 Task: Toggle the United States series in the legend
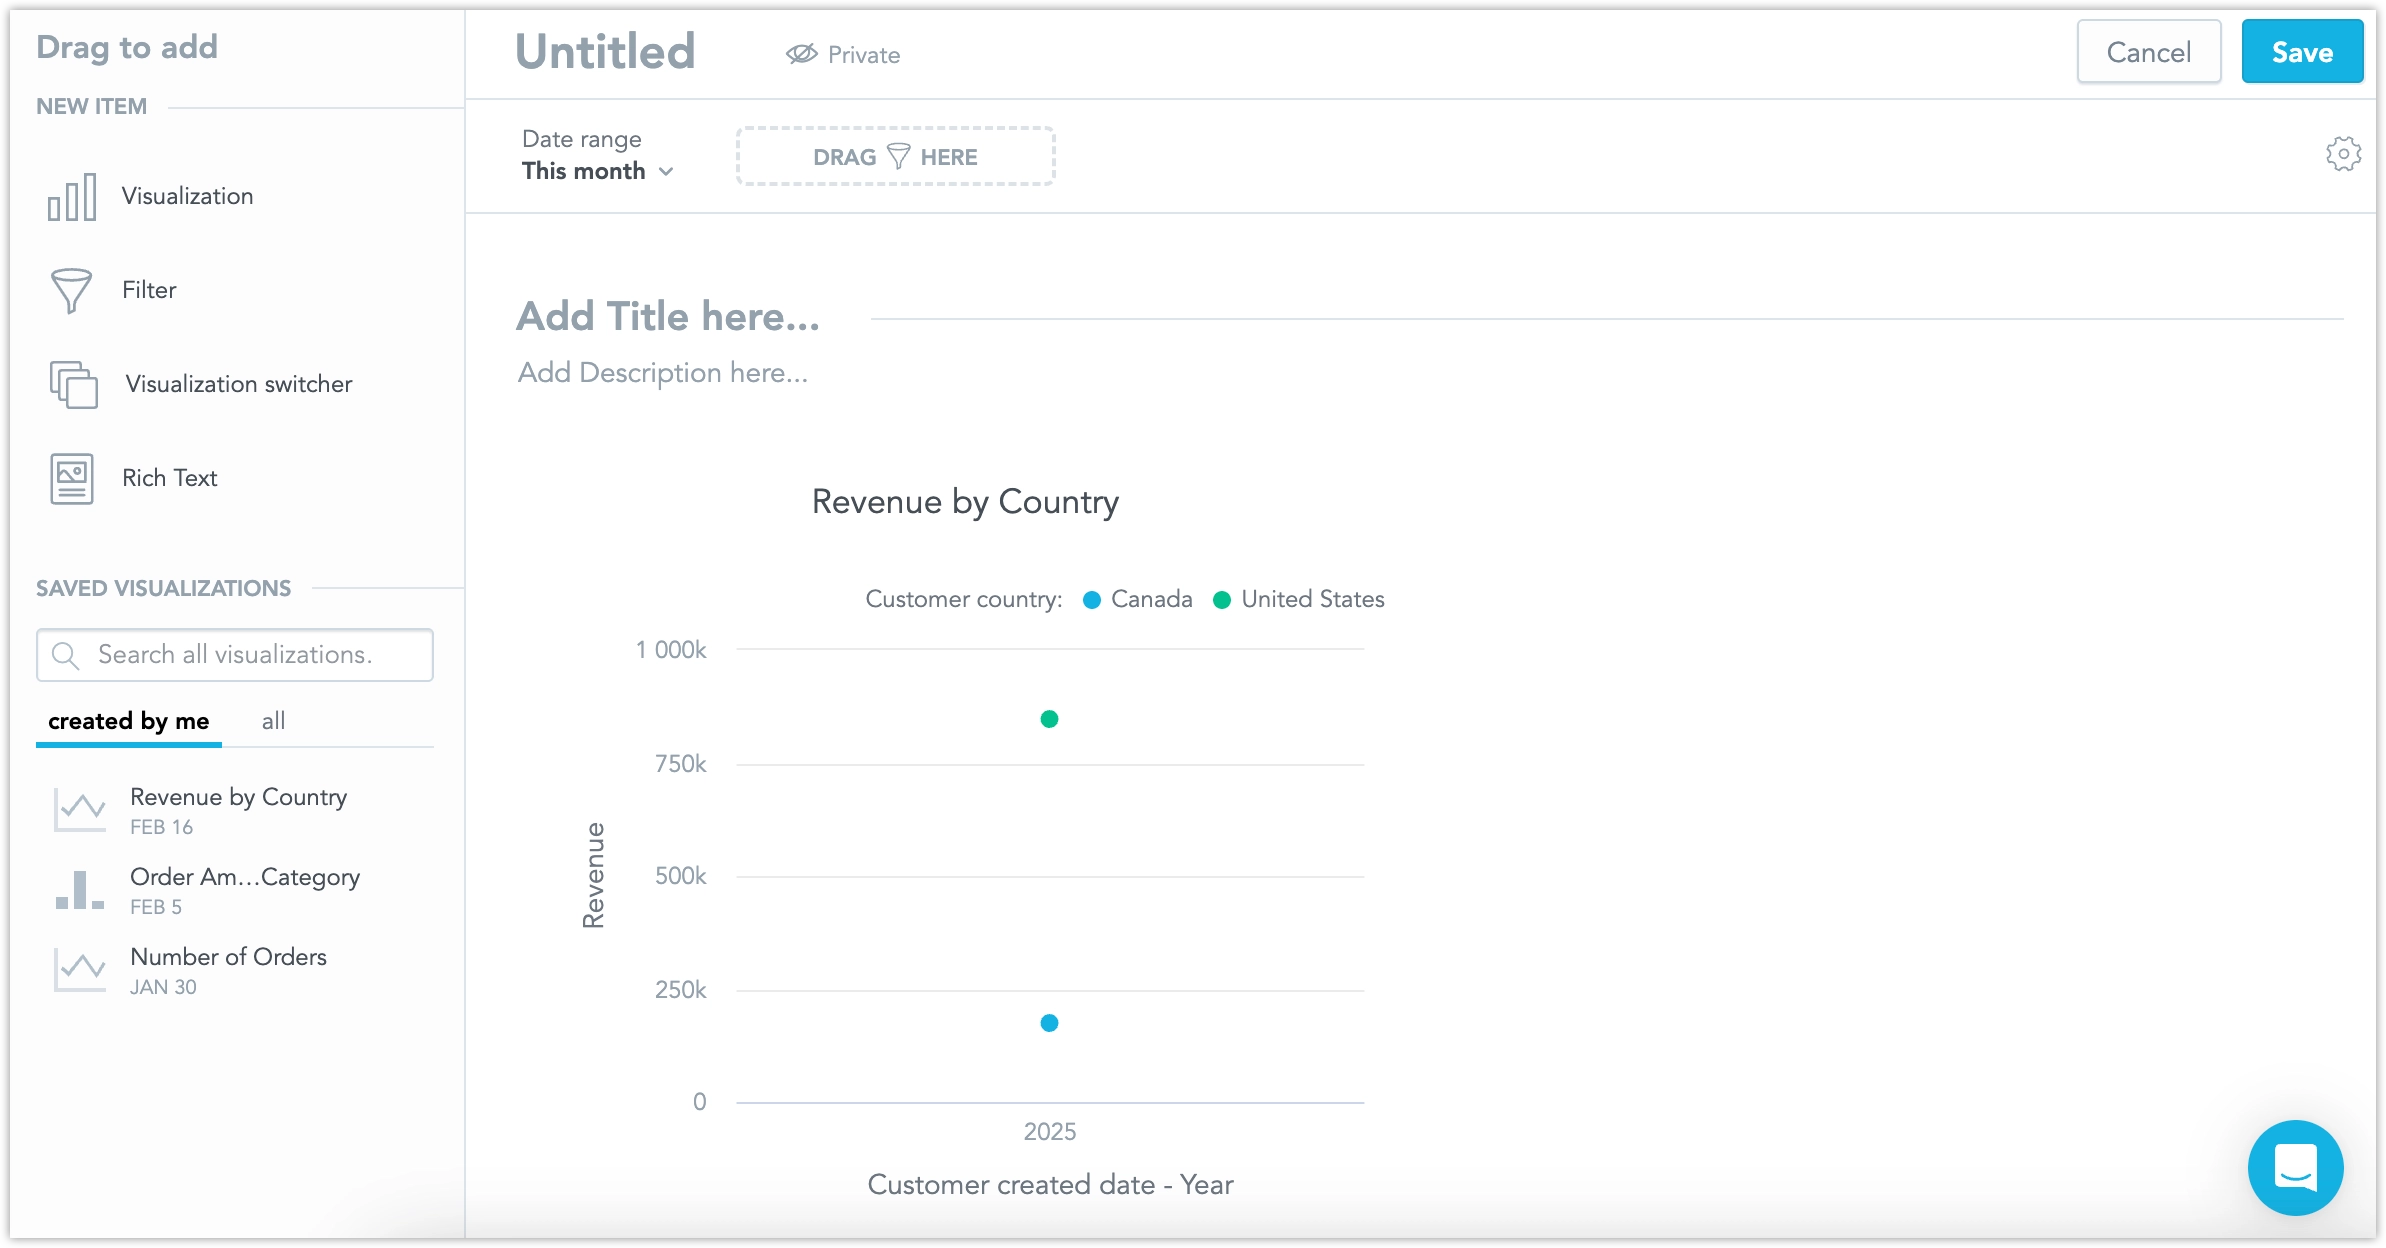1297,599
